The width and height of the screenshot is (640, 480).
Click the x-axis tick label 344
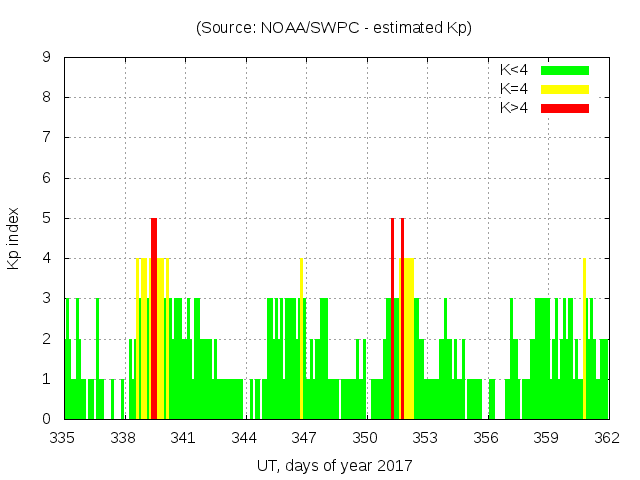point(244,437)
